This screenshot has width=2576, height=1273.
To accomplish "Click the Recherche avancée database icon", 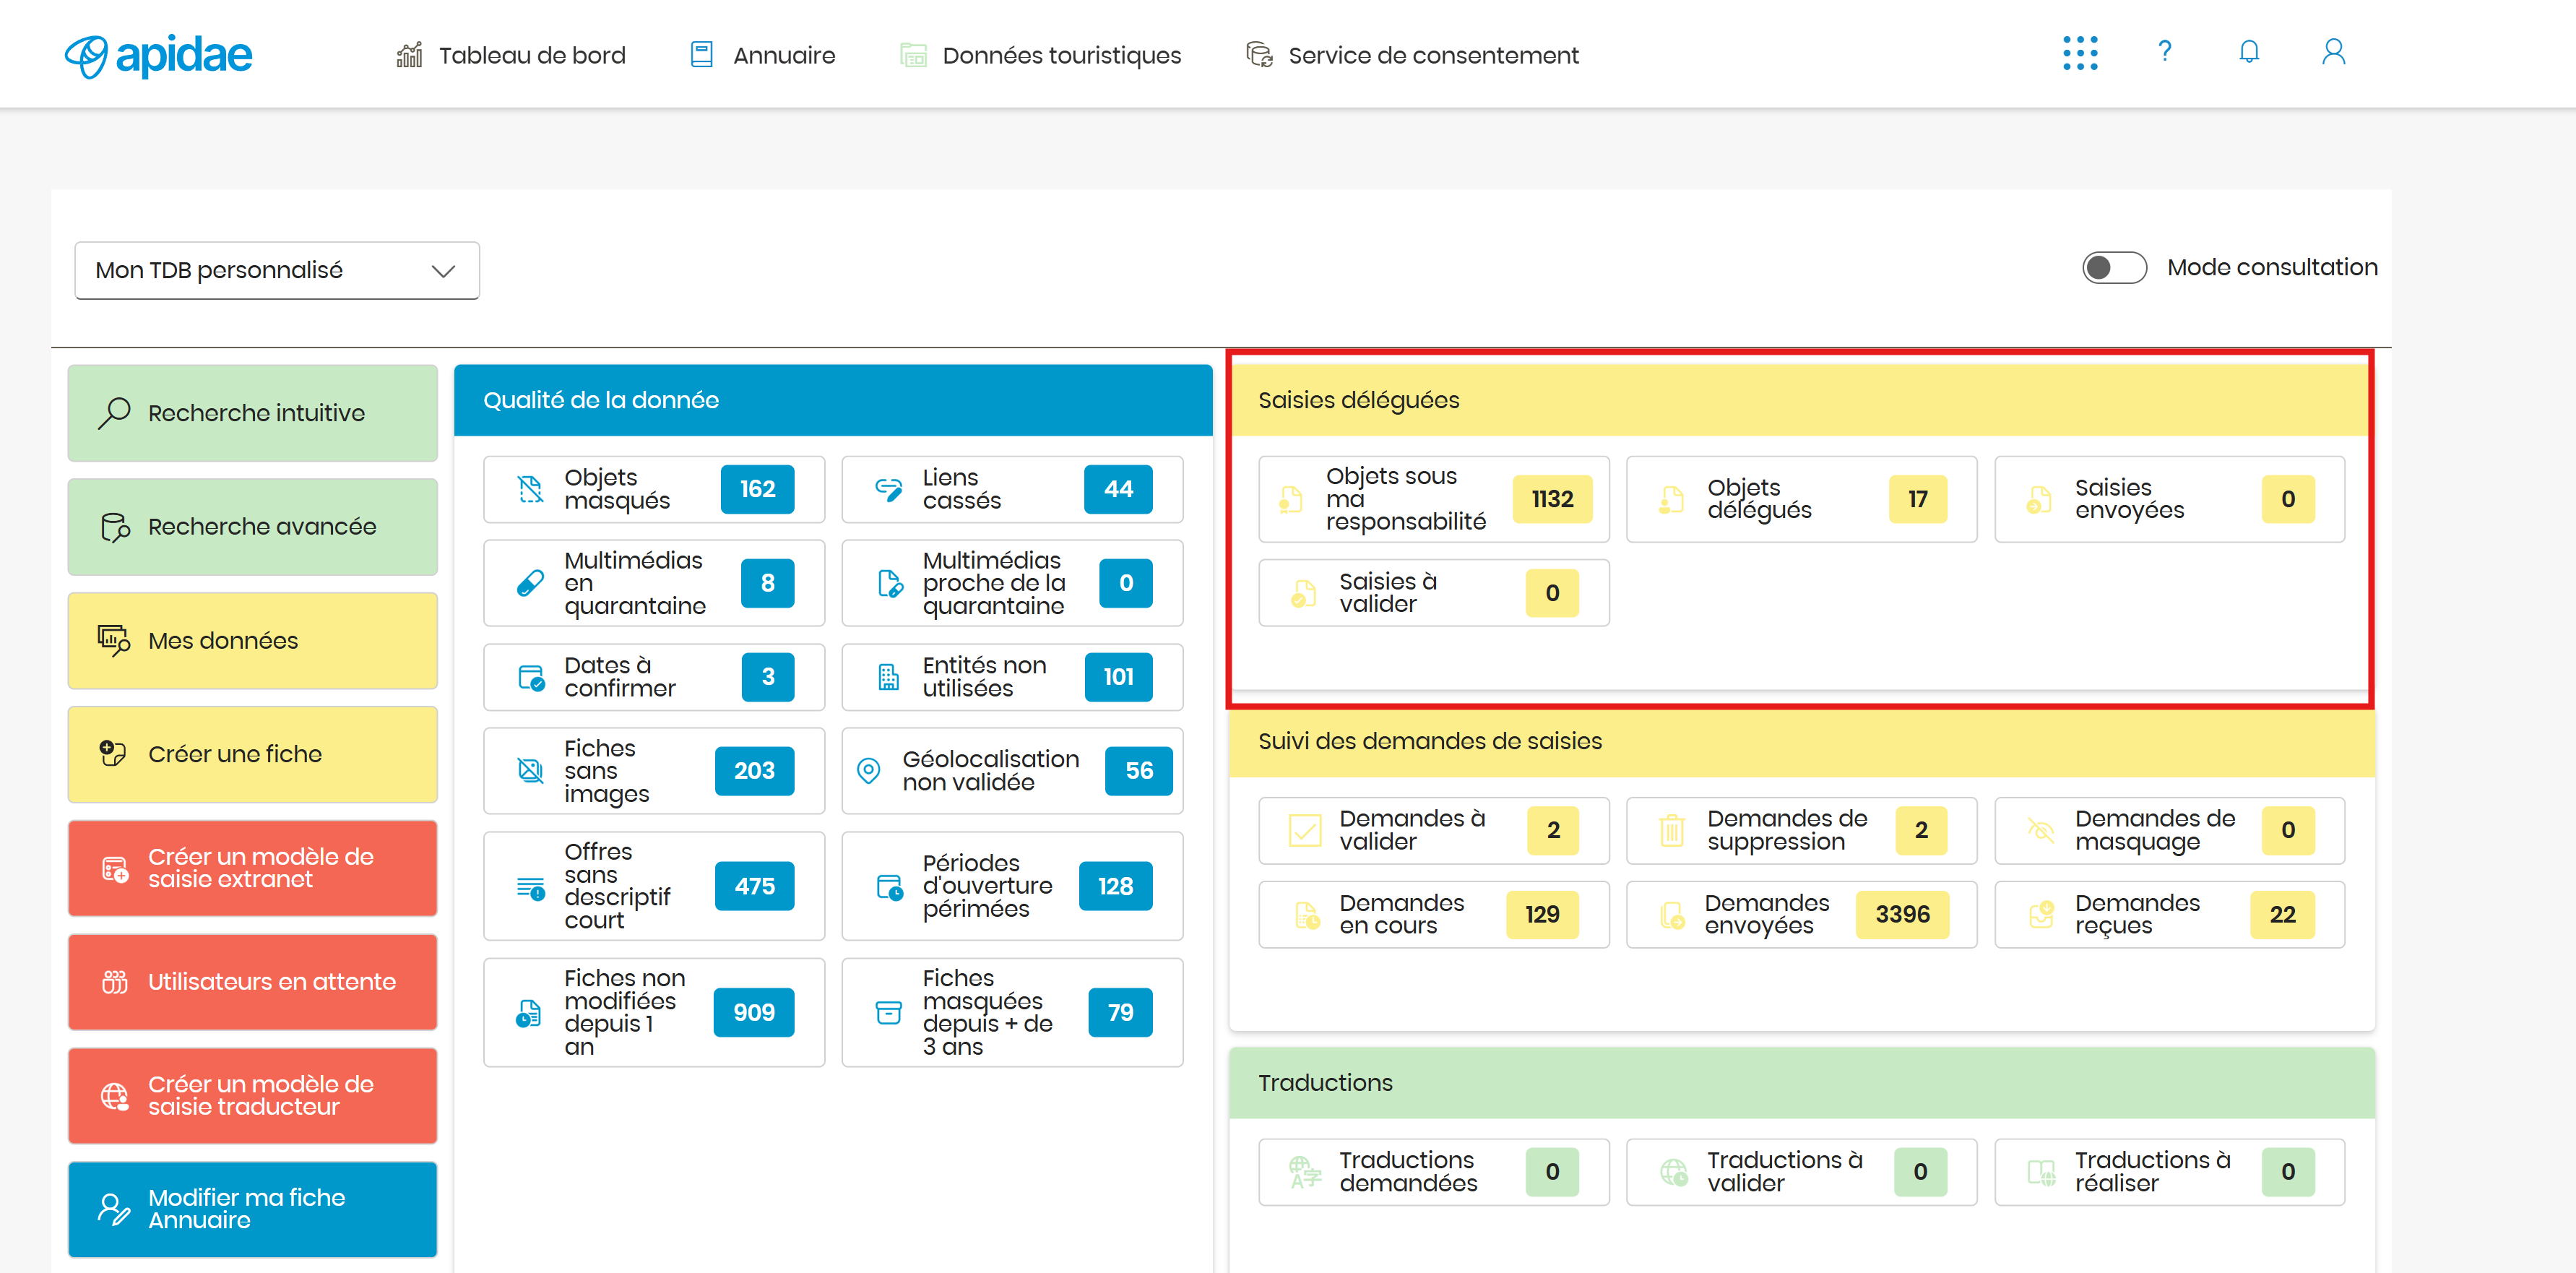I will pos(115,527).
